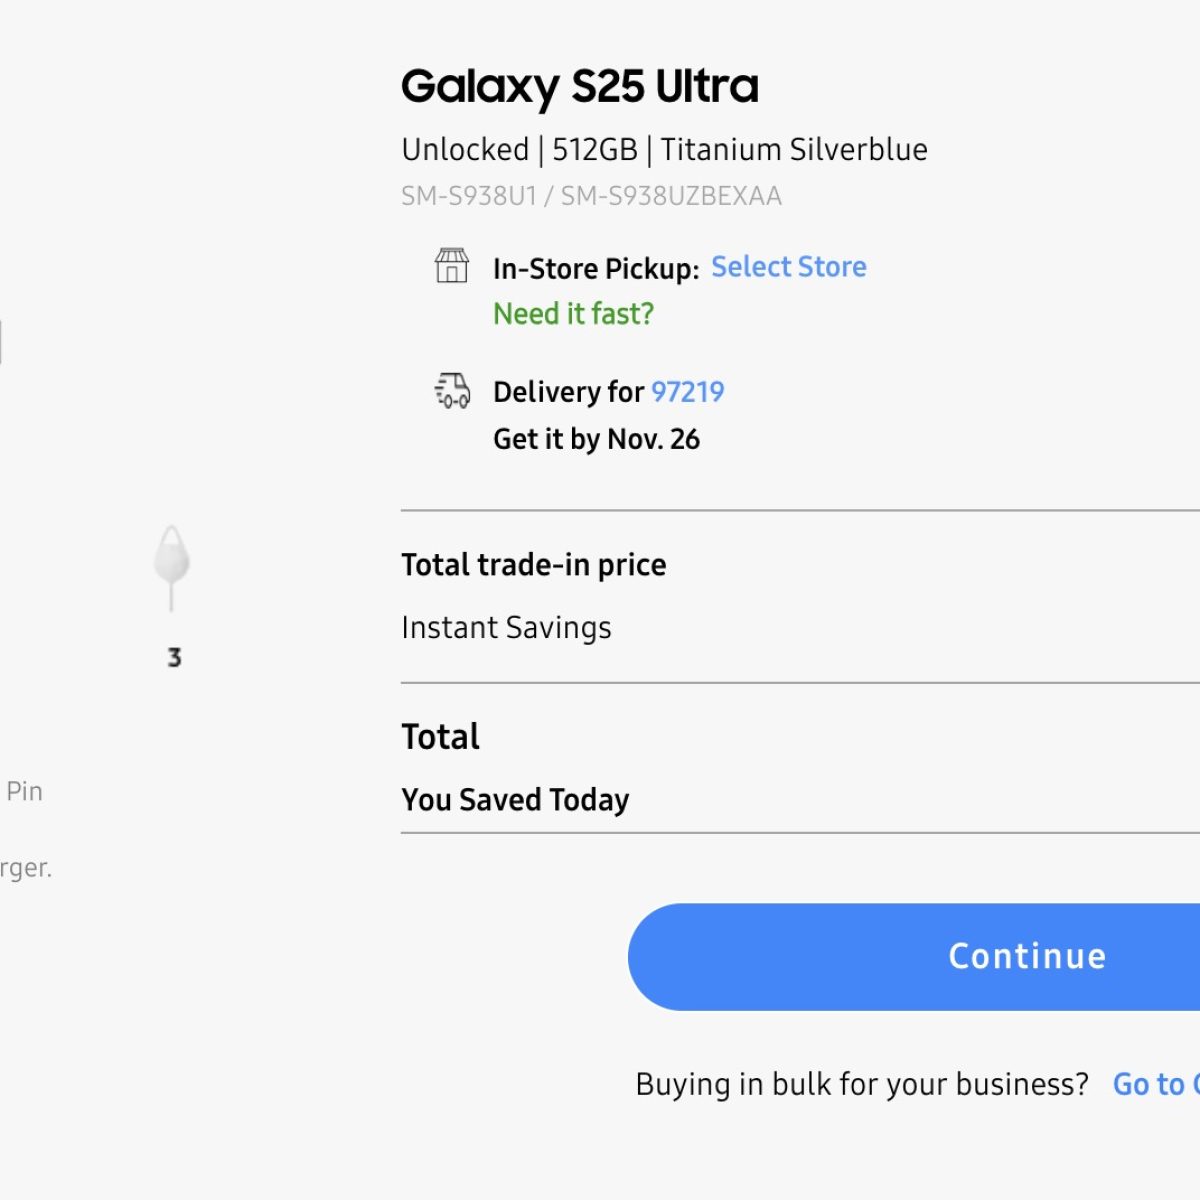The image size is (1200, 1200).
Task: Click the Total summary heading
Action: pyautogui.click(x=440, y=737)
